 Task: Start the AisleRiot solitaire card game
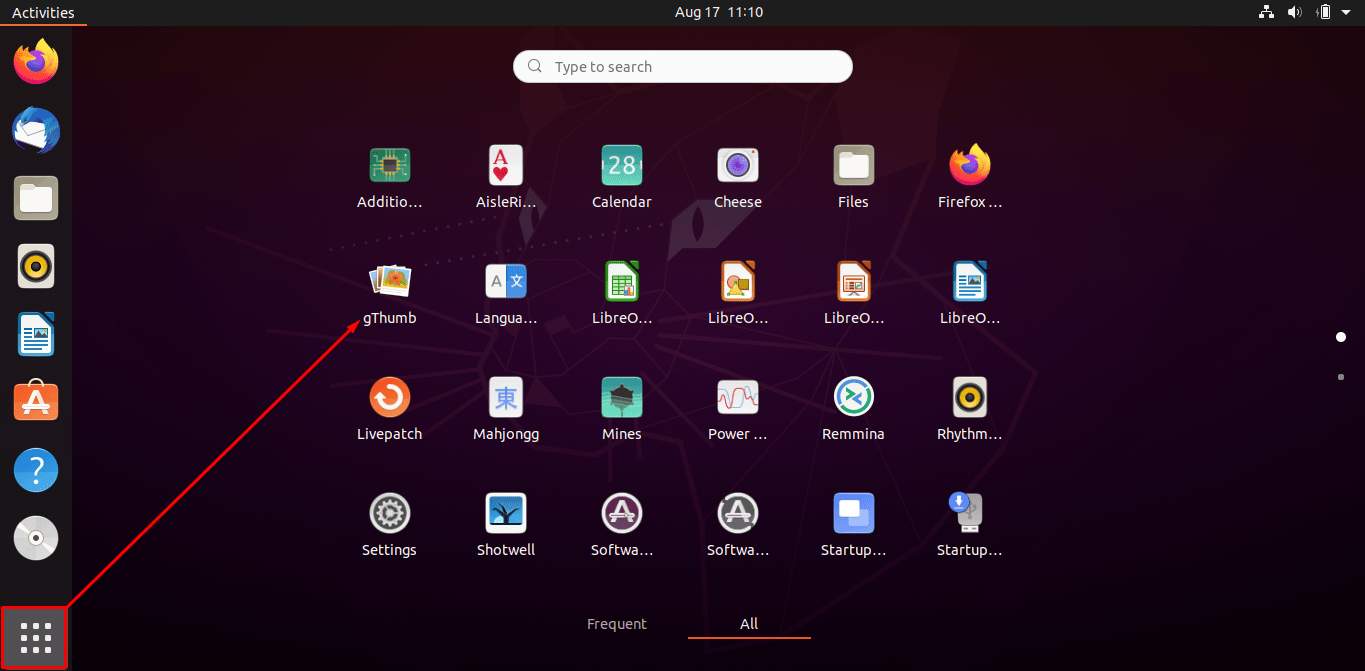pos(506,165)
